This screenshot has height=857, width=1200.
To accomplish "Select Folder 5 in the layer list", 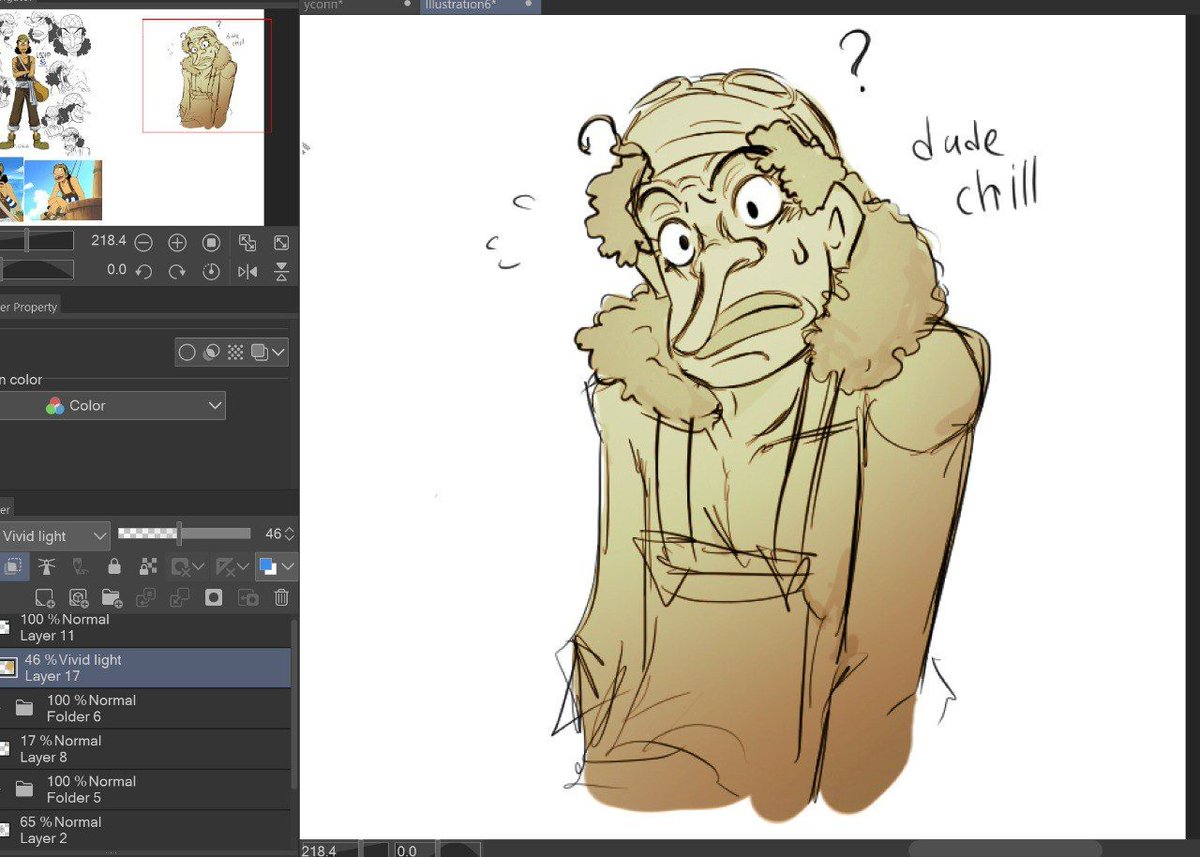I will point(145,790).
